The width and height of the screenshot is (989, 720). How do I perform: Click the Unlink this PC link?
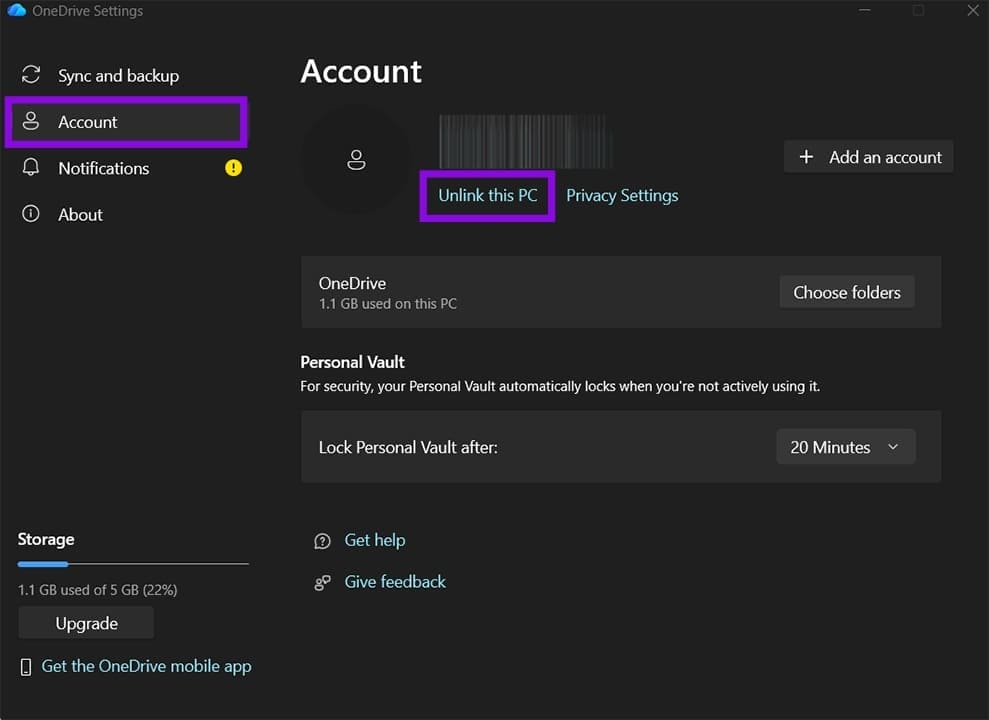(x=488, y=195)
